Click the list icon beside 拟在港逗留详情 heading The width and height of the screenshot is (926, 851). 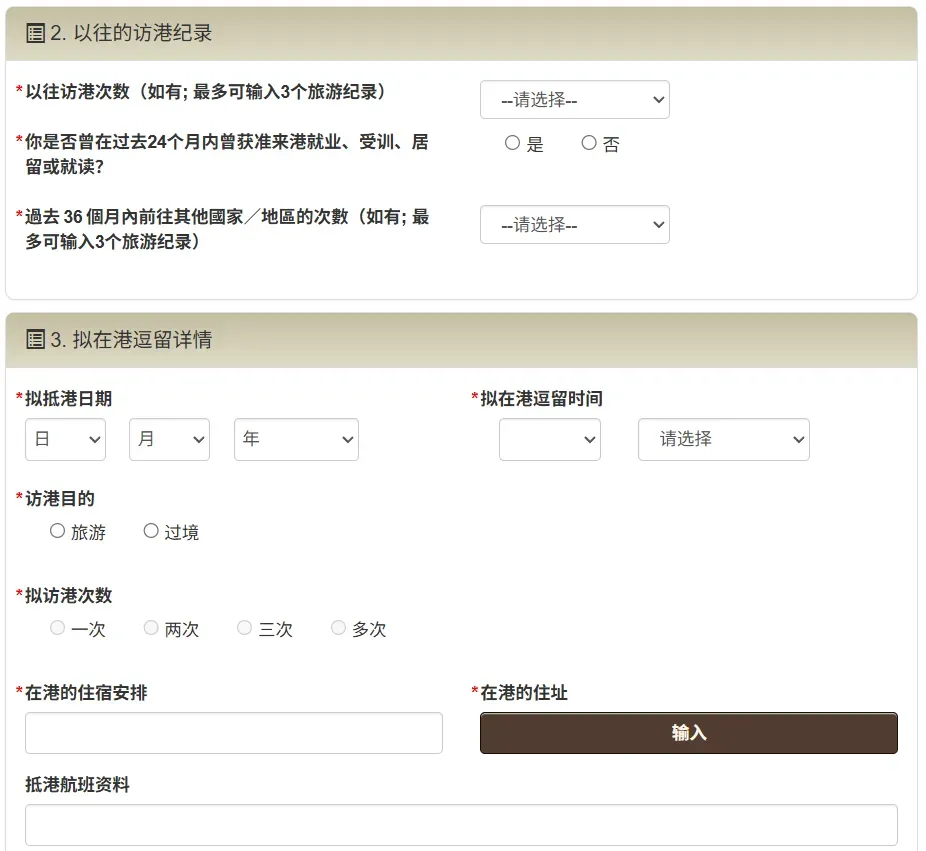35,340
